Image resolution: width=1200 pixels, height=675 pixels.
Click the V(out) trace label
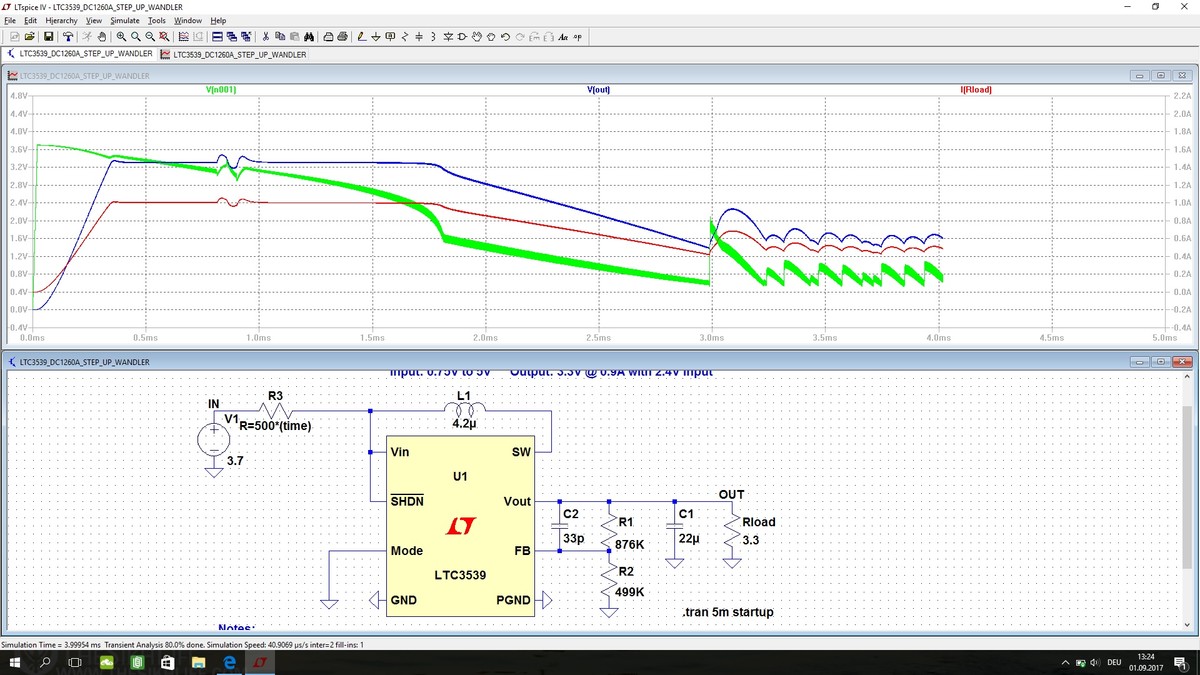[x=599, y=90]
